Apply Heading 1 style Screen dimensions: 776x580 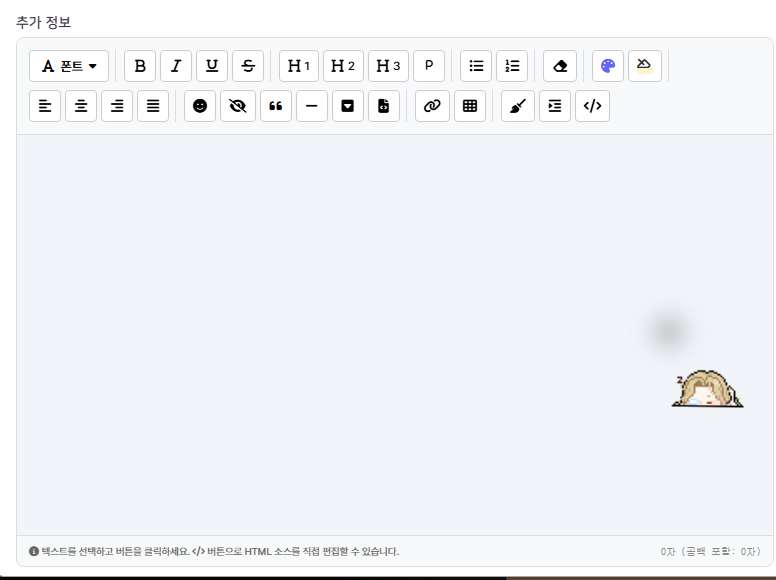click(299, 66)
